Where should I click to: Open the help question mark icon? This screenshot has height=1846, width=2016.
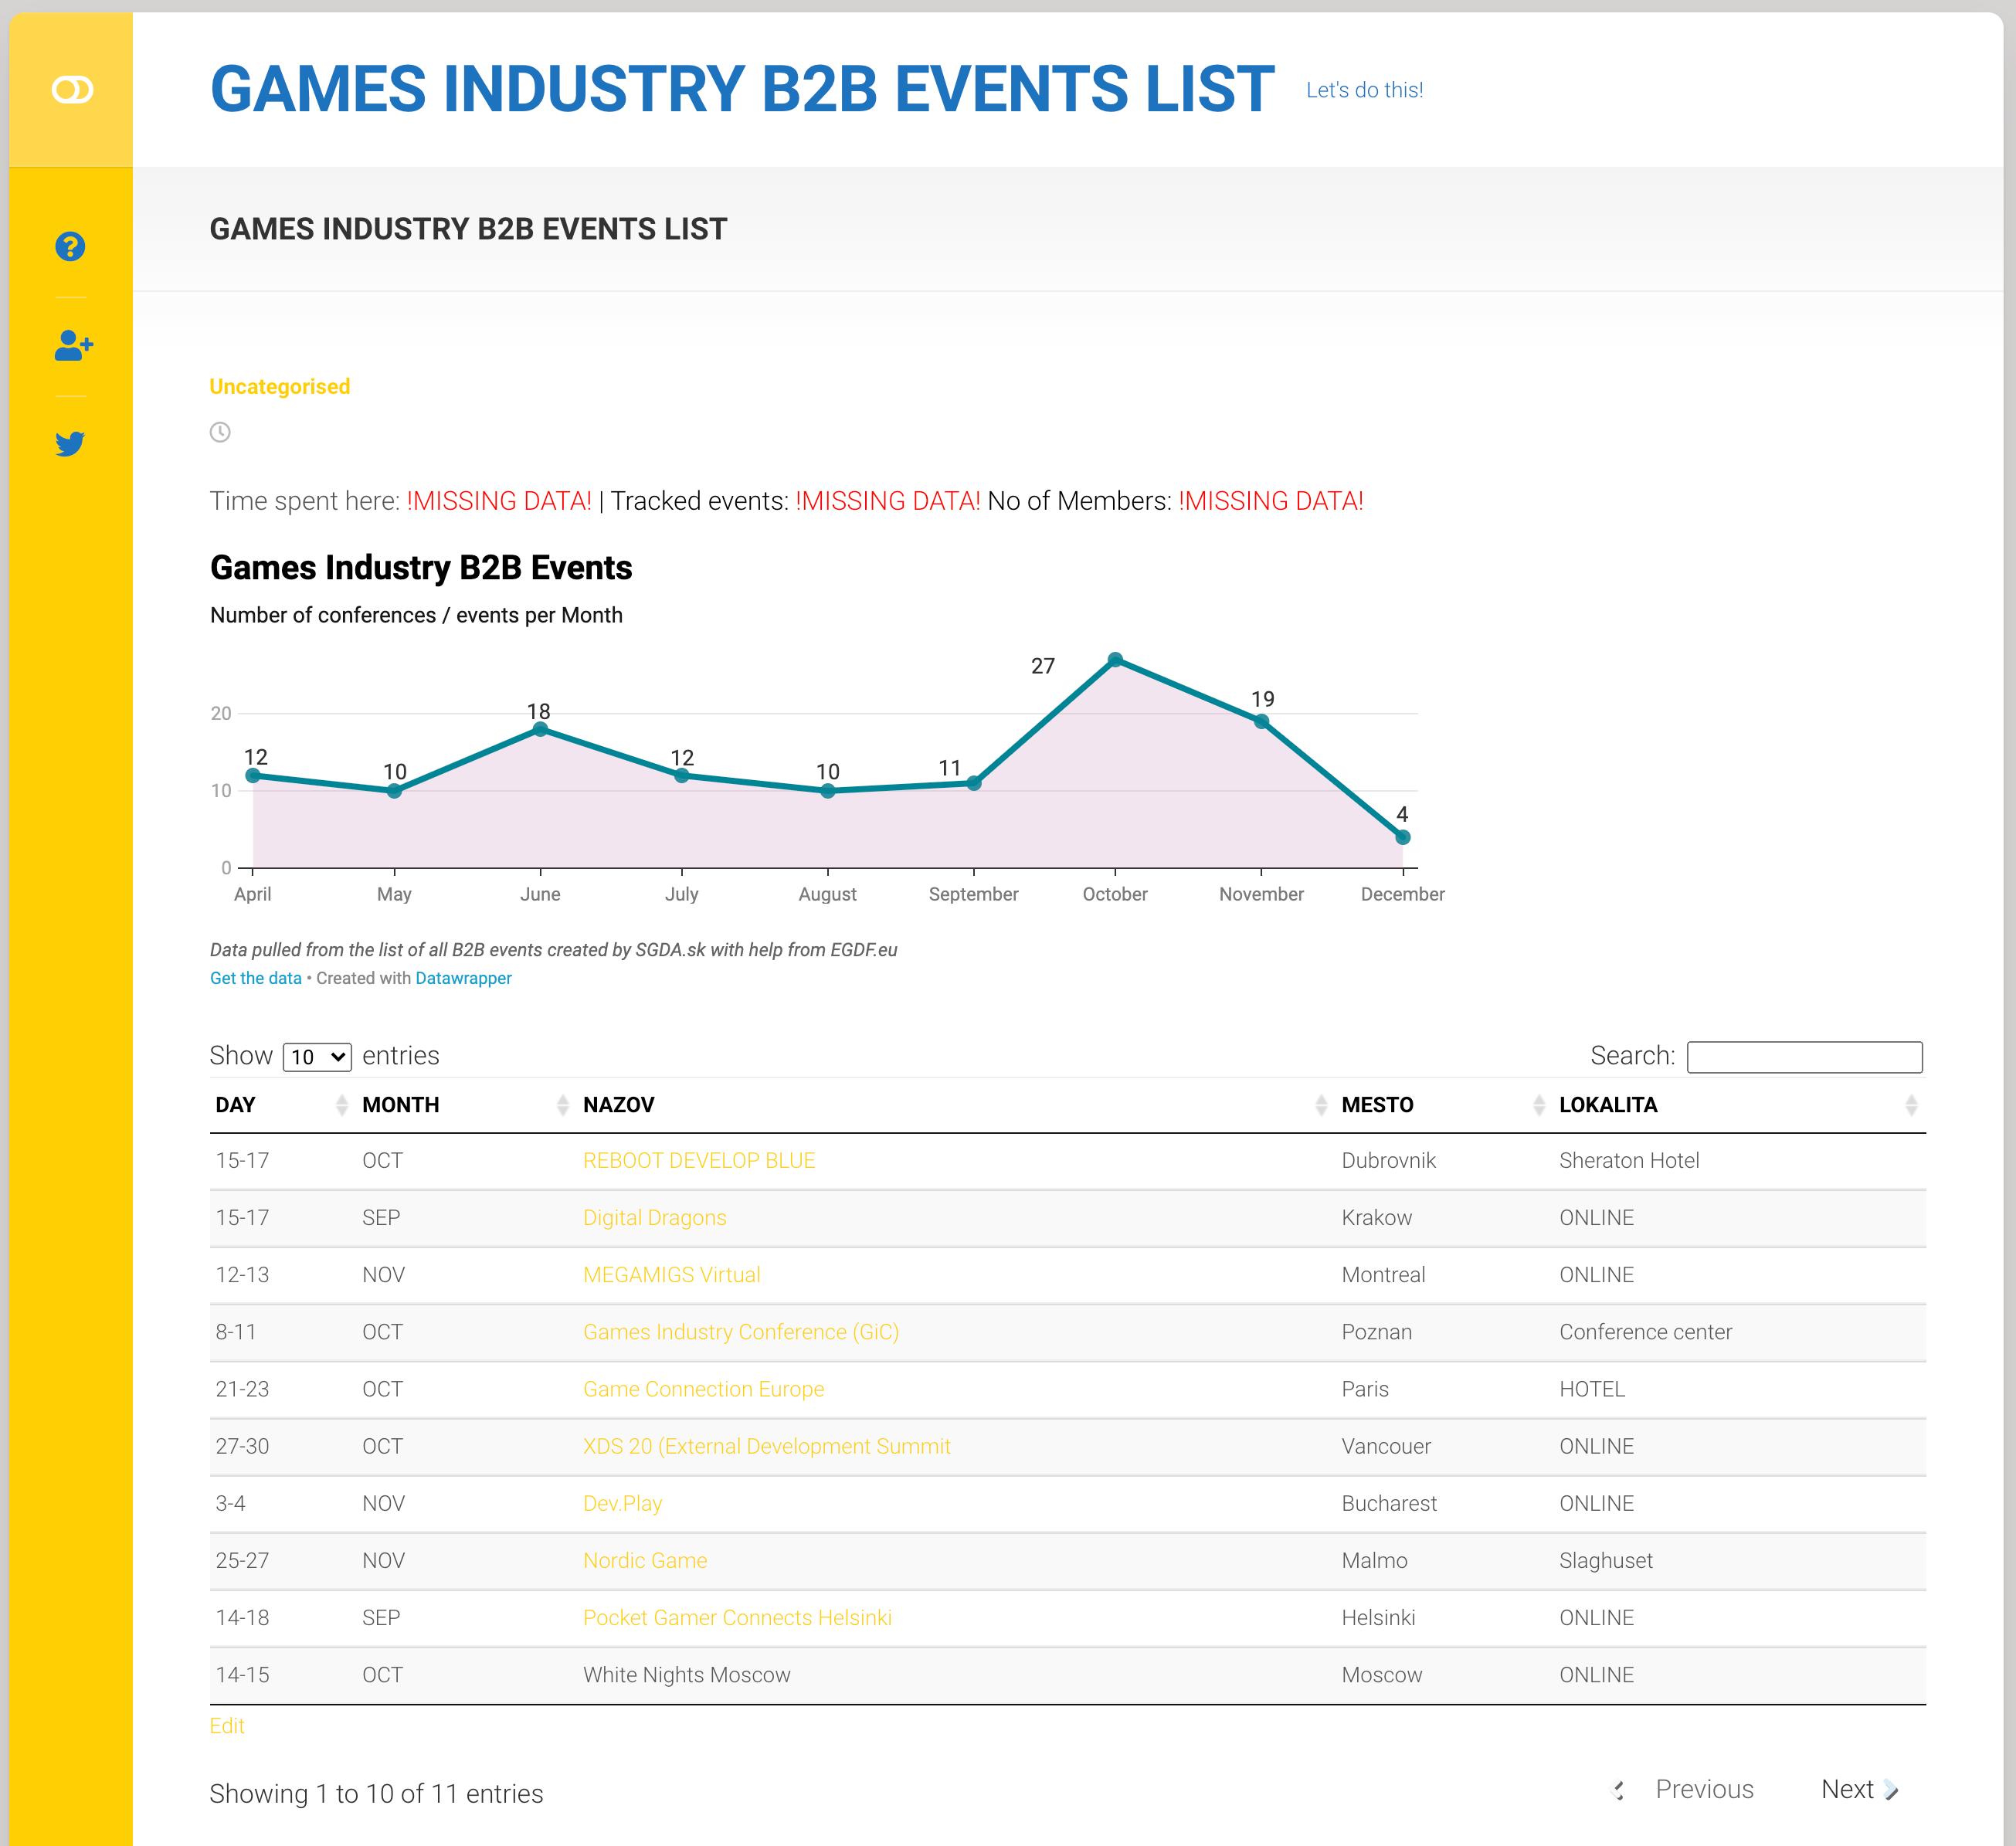pos(70,246)
